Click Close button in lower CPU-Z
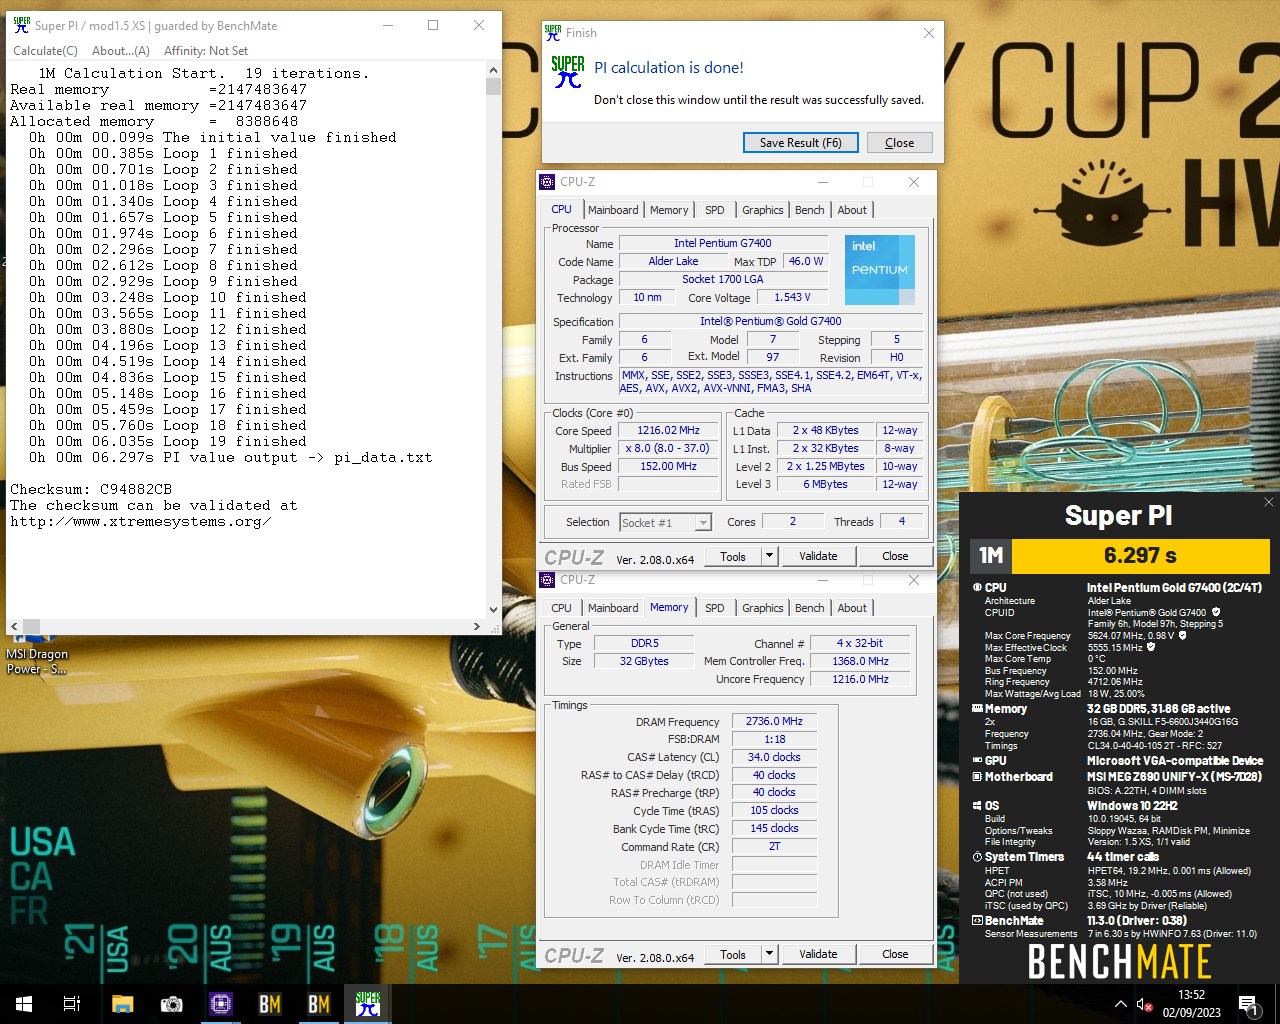Viewport: 1280px width, 1024px height. [x=895, y=955]
